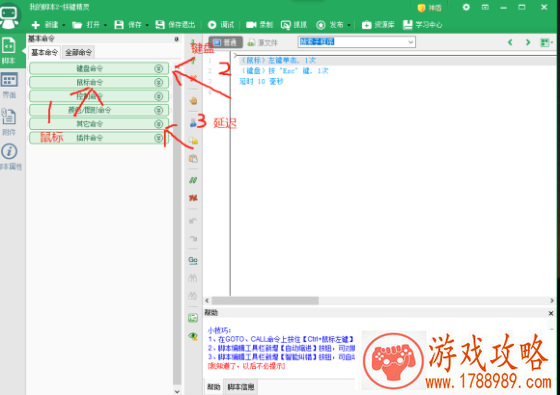Click the right arrow of the editor's horizontal scrollbar

(x=552, y=301)
